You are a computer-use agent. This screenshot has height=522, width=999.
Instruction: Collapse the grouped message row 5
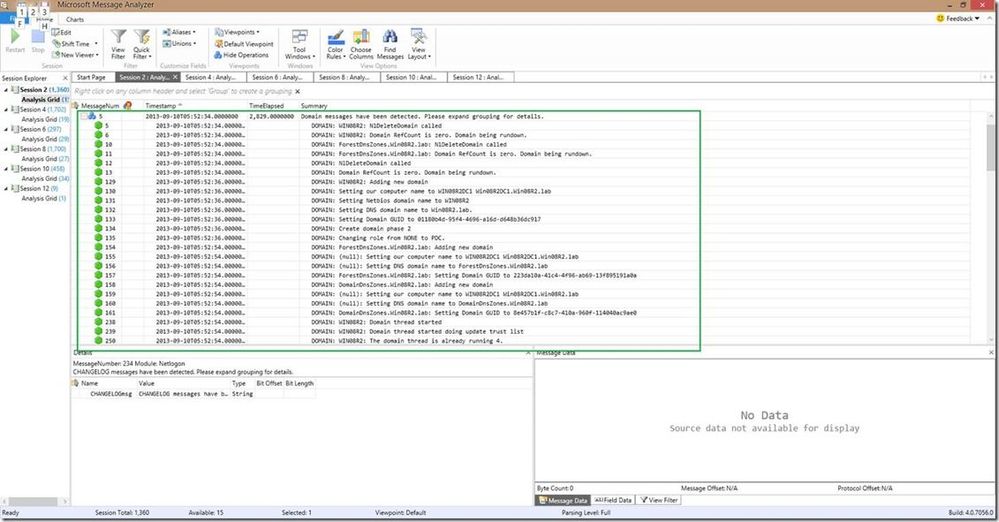[x=83, y=117]
